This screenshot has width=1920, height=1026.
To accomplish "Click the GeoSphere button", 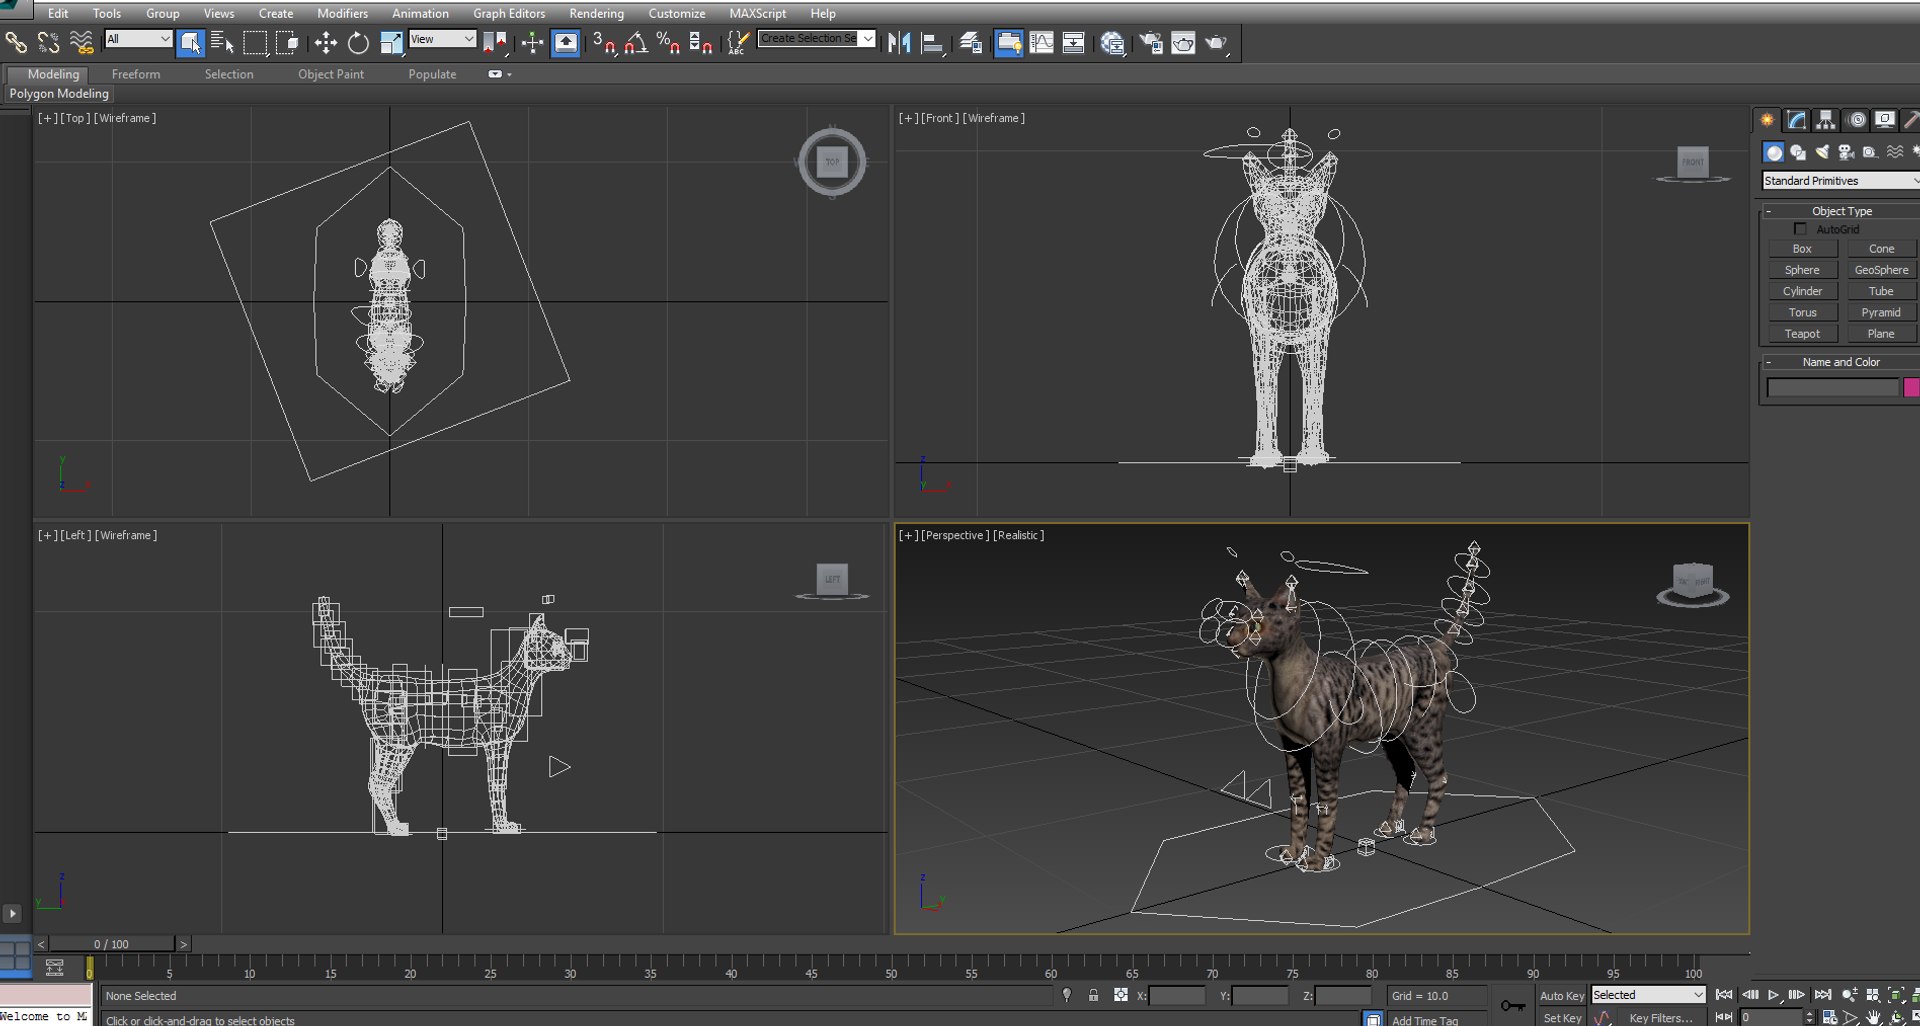I will point(1881,270).
